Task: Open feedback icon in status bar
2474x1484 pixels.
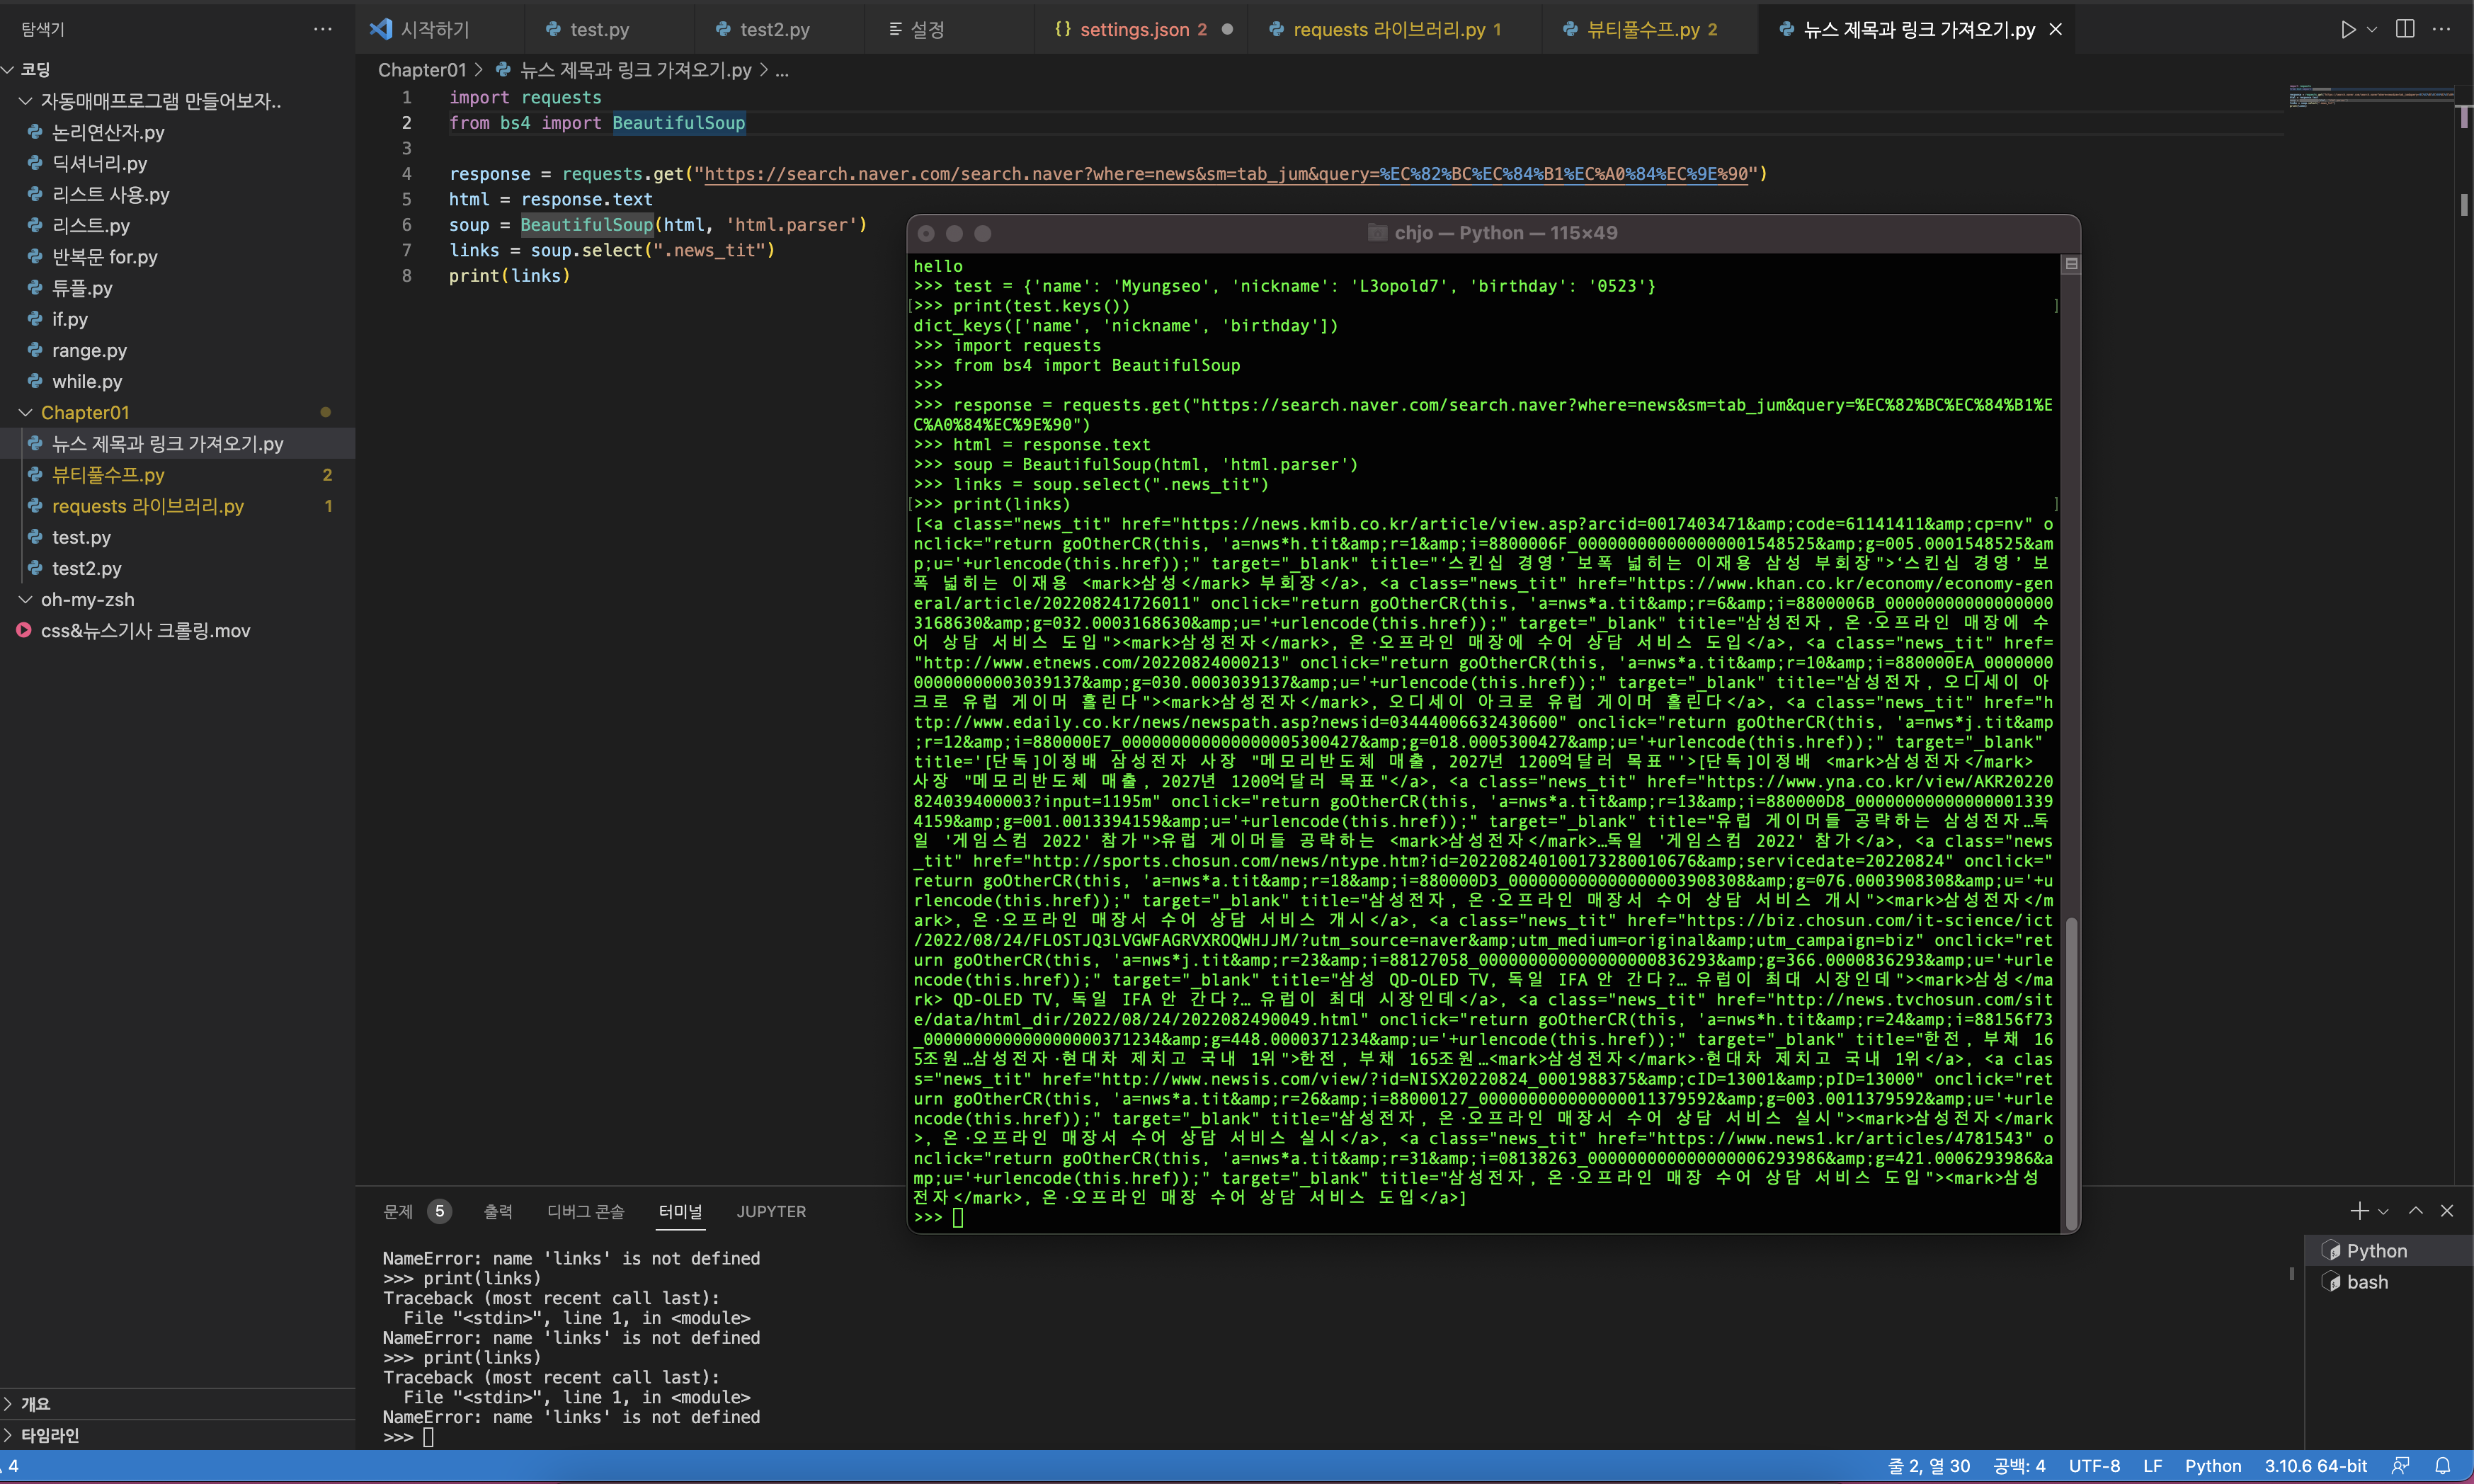Action: click(x=2400, y=1466)
